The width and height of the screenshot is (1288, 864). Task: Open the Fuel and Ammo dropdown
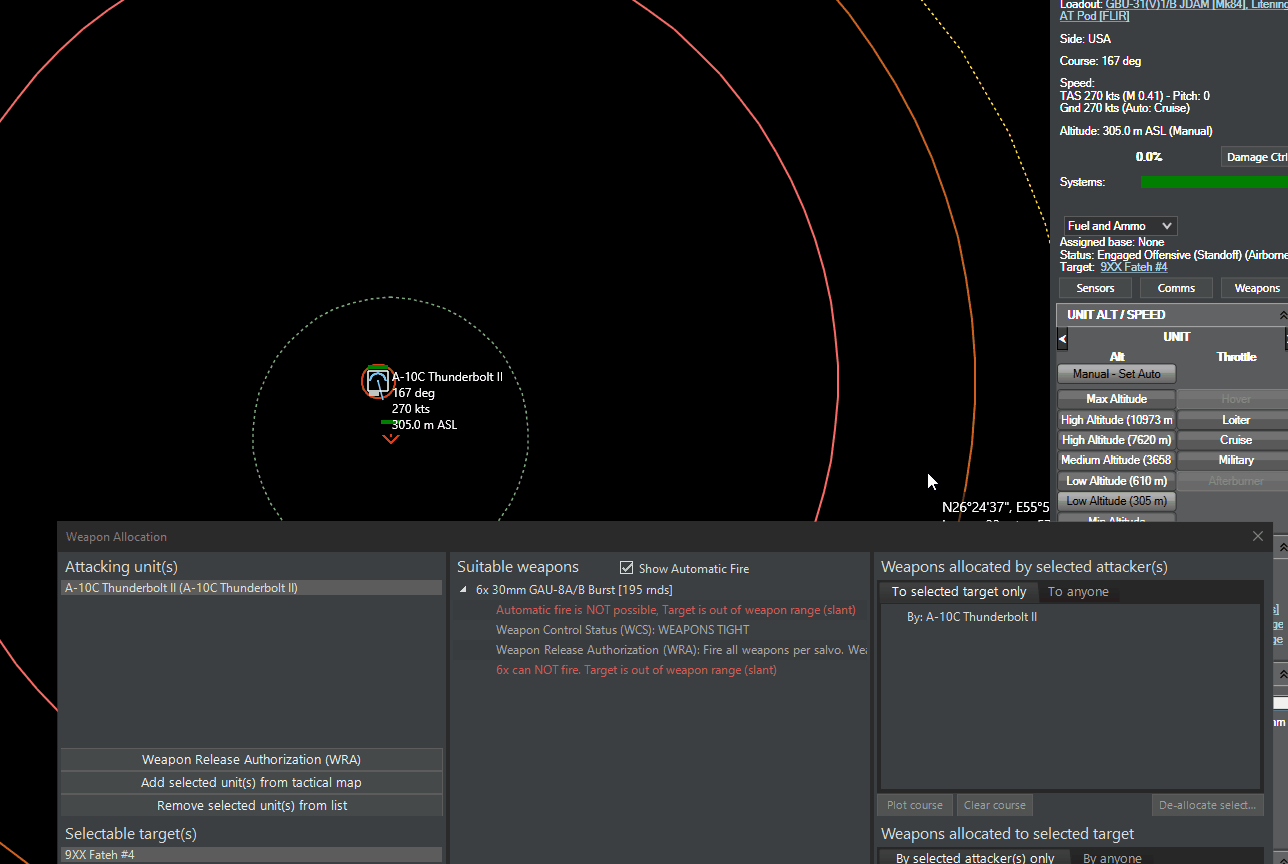(1120, 226)
